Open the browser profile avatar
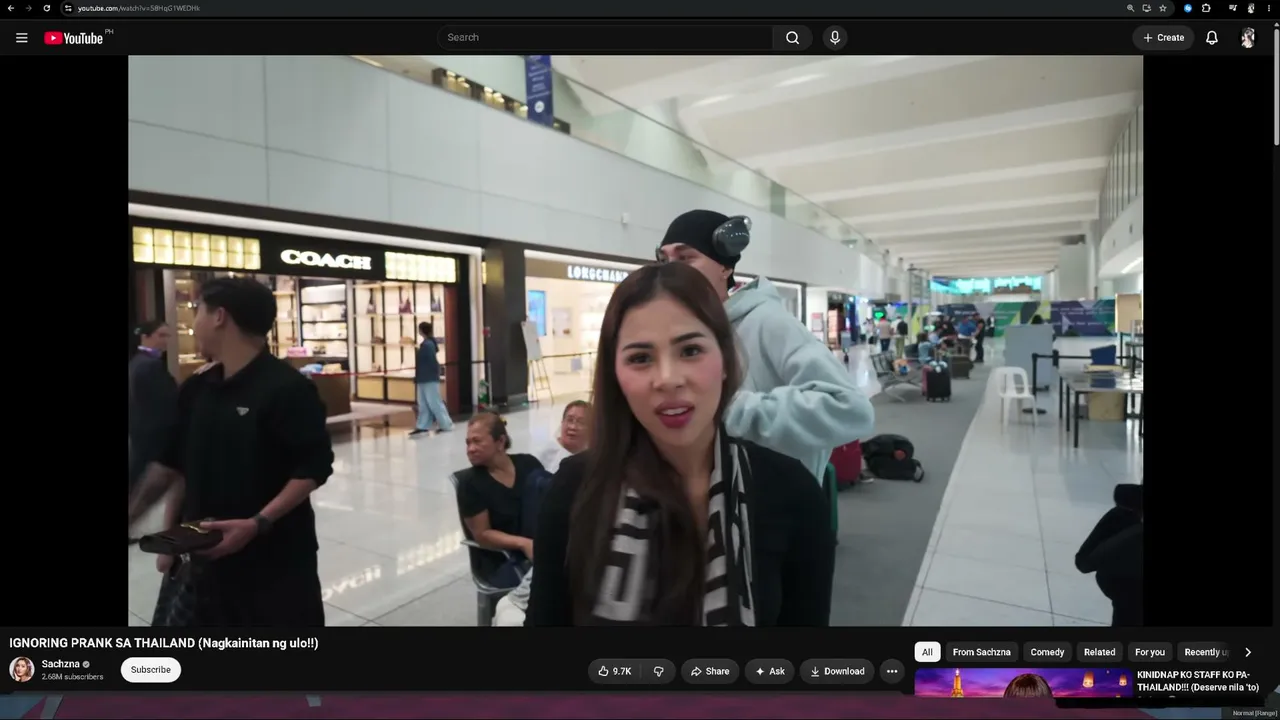This screenshot has height=720, width=1280. 1251,8
